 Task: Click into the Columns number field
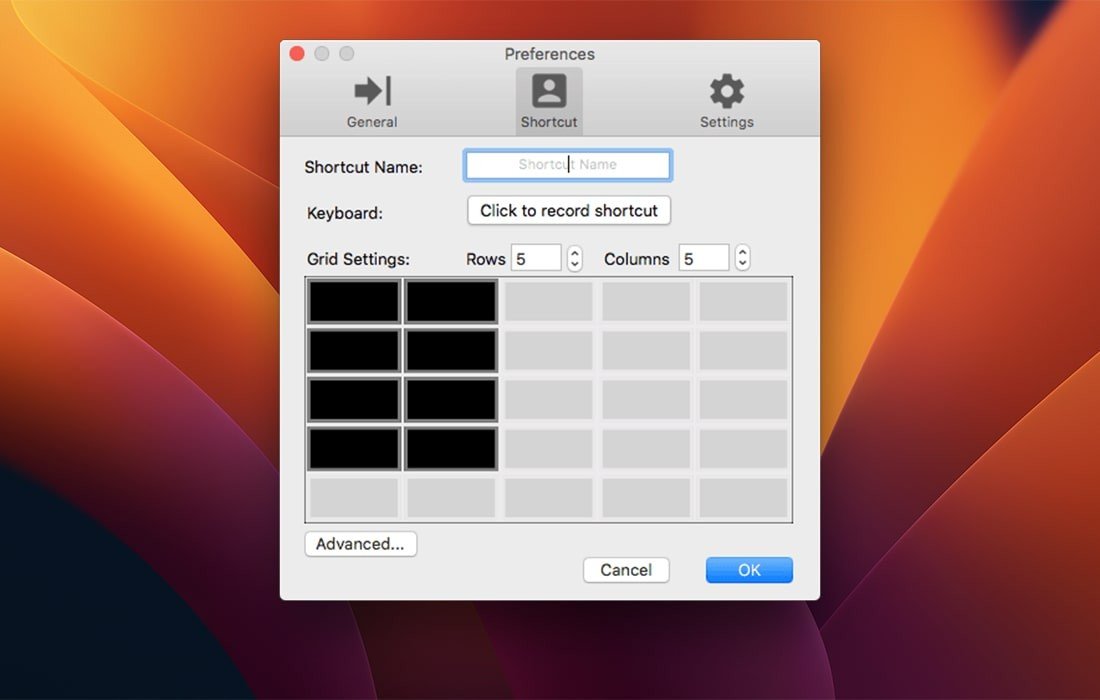tap(704, 258)
